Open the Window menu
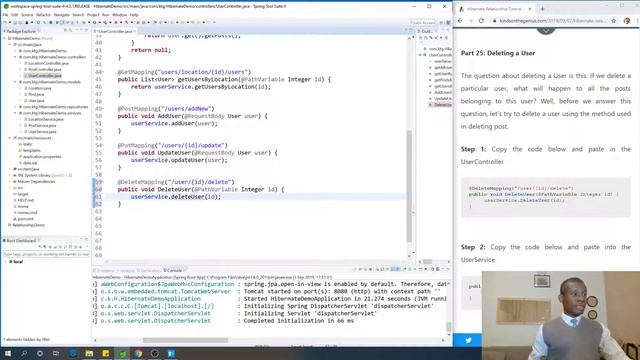Viewport: 640px width, 360px height. click(119, 15)
